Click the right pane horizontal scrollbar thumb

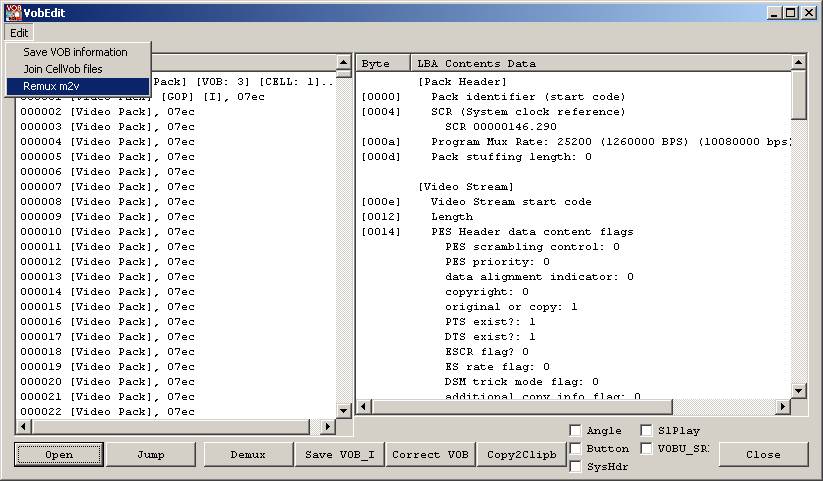pos(522,406)
